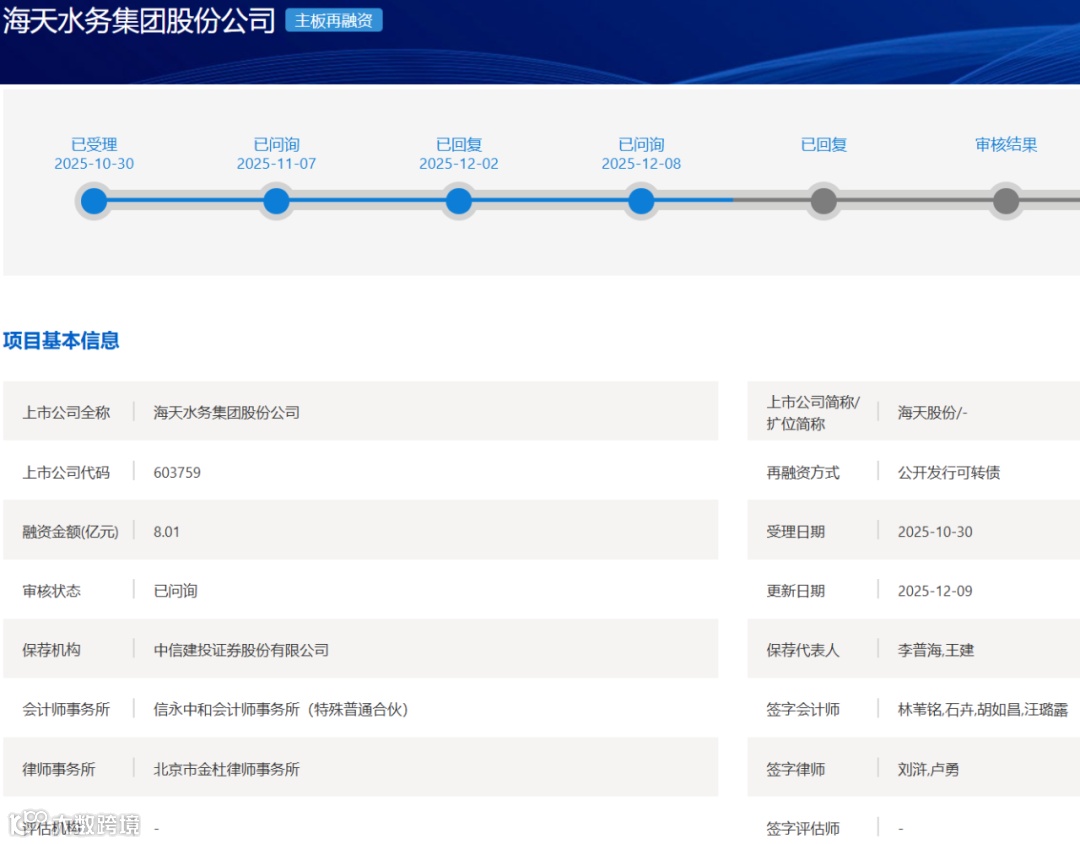
Task: Click the 上市公司代码 label
Action: point(66,473)
